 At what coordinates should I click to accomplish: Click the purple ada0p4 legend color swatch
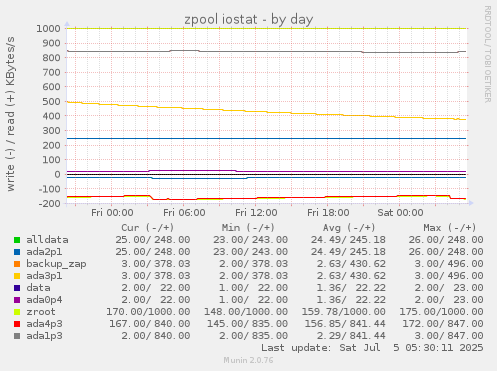click(x=17, y=300)
